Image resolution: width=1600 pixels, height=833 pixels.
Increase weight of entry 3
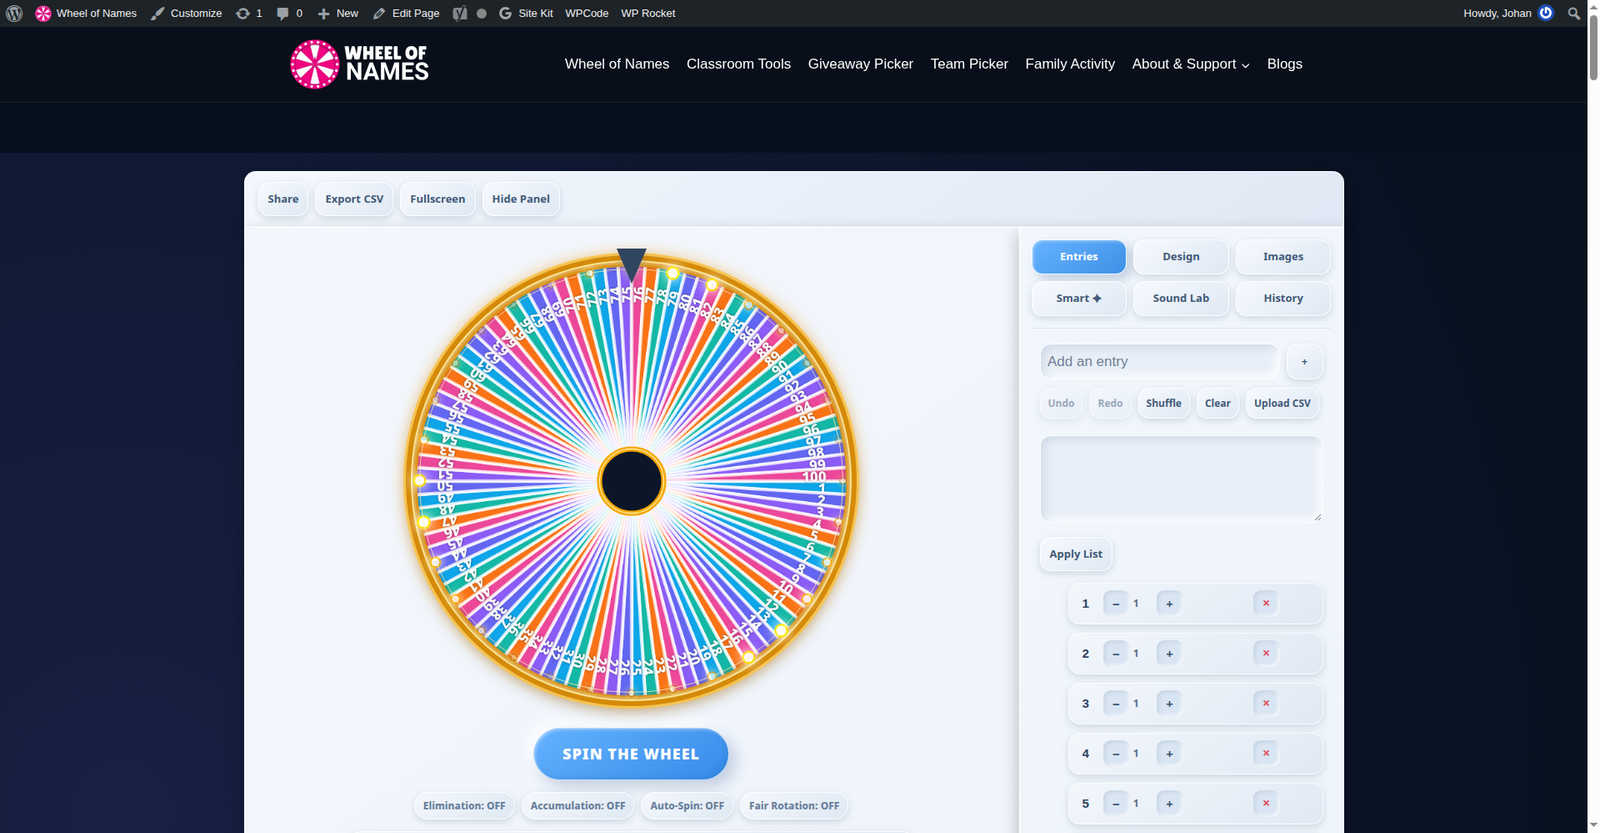(x=1169, y=703)
